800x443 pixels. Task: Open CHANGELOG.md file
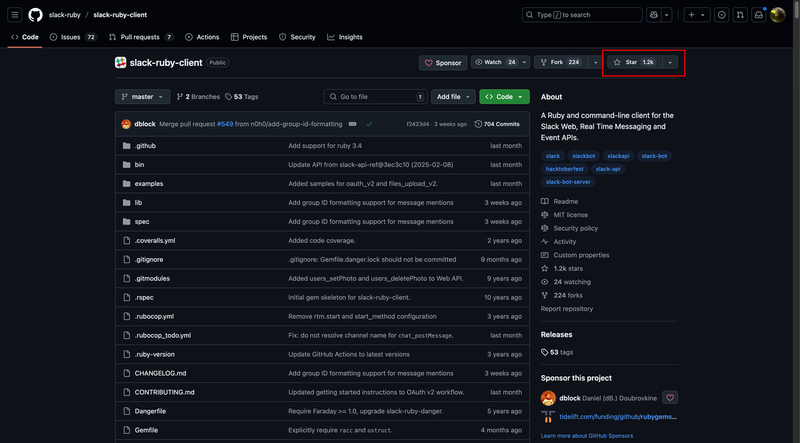[160, 373]
